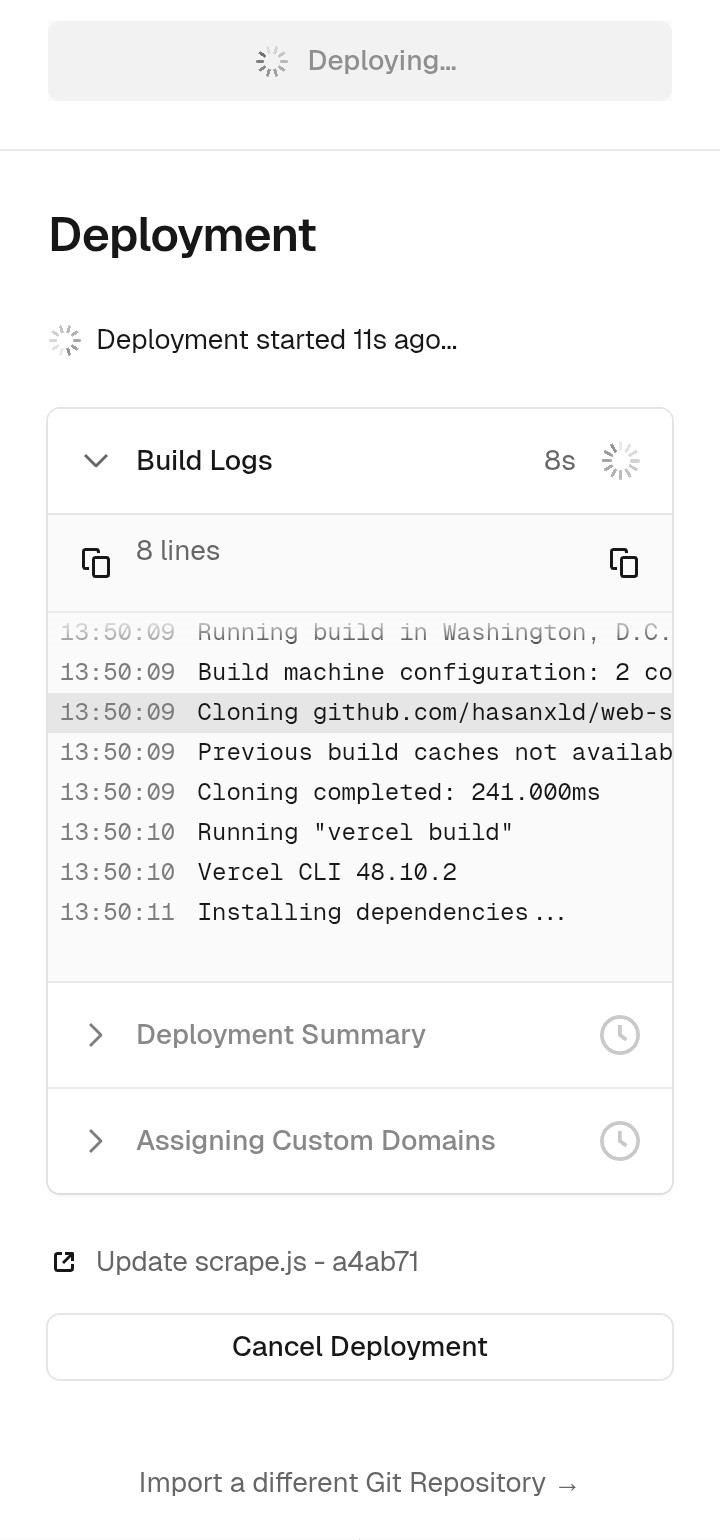Click the loading spinner in Build Logs header
The image size is (720, 1540).
click(x=620, y=461)
